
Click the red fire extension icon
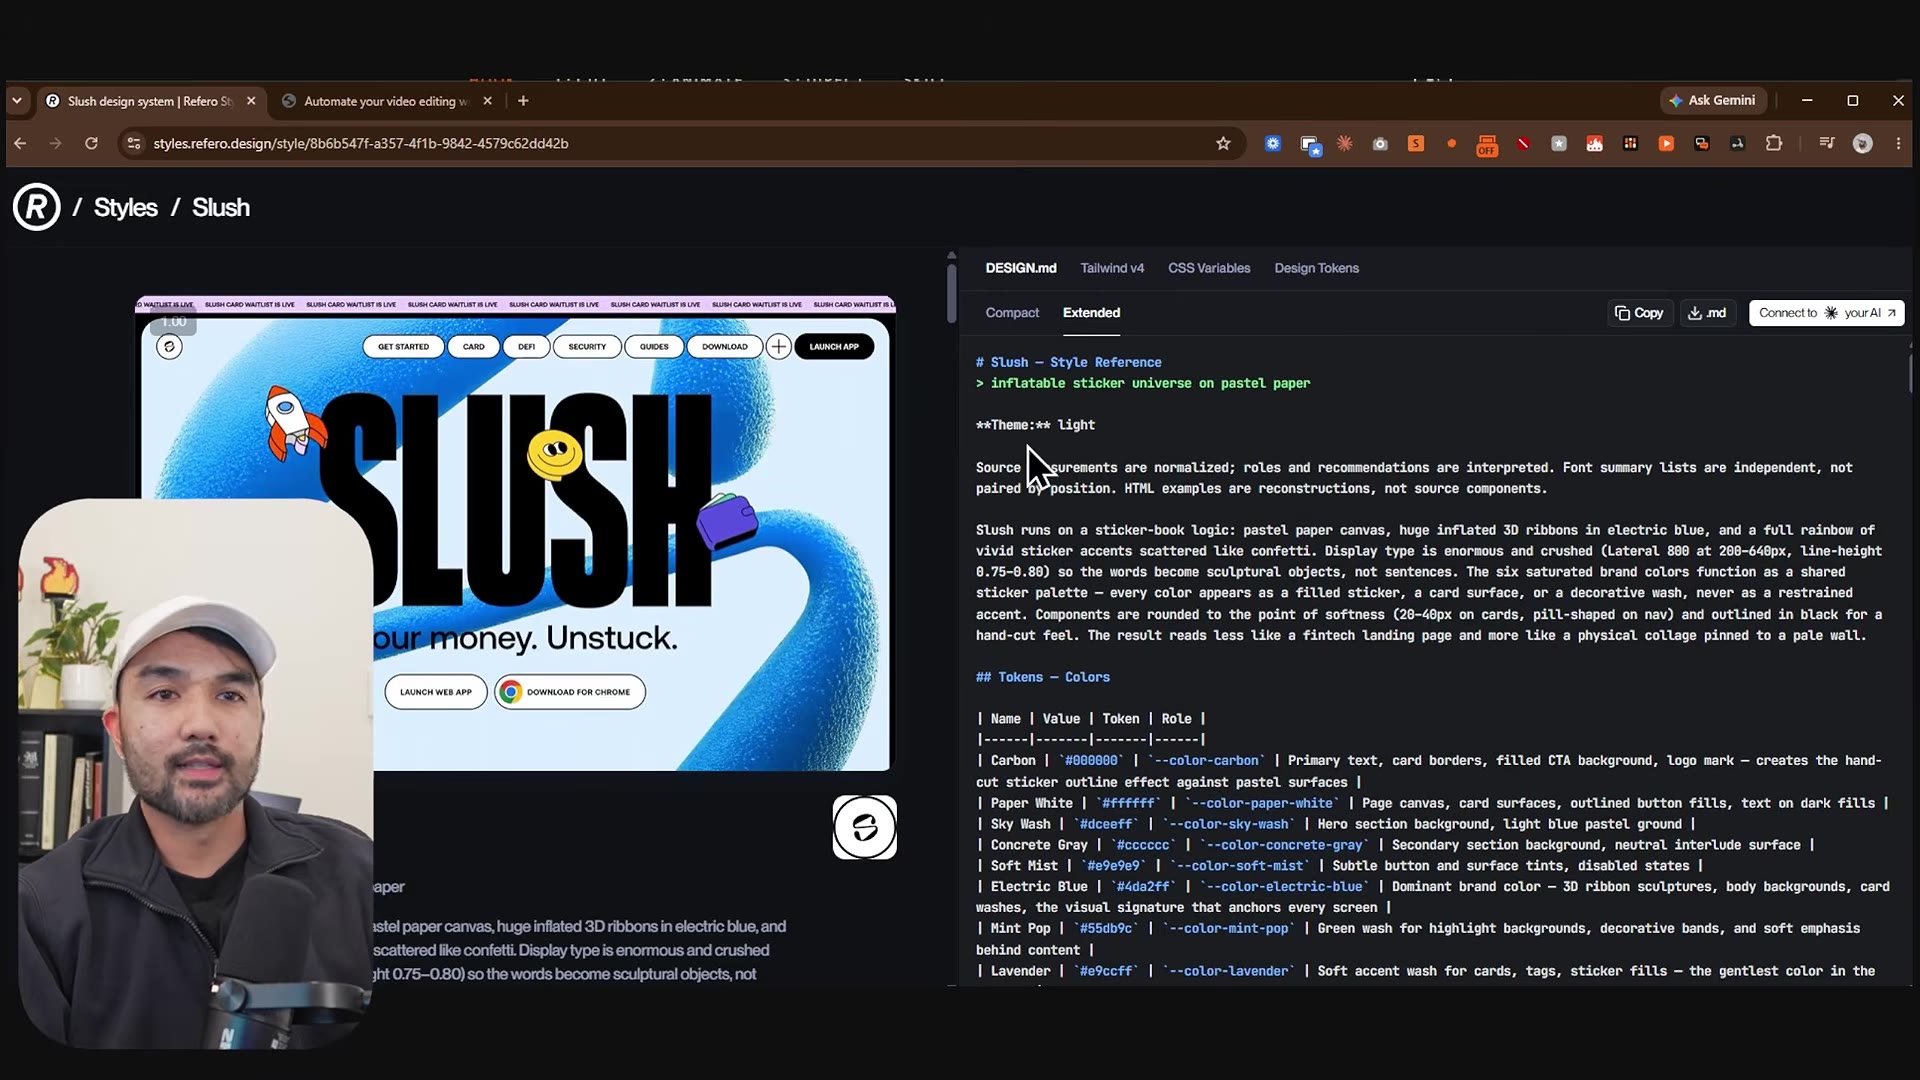point(1594,143)
